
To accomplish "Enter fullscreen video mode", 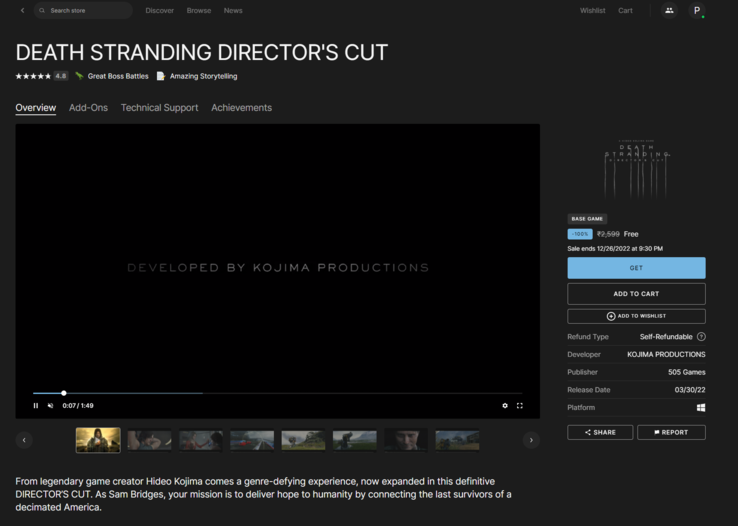I will (x=520, y=406).
